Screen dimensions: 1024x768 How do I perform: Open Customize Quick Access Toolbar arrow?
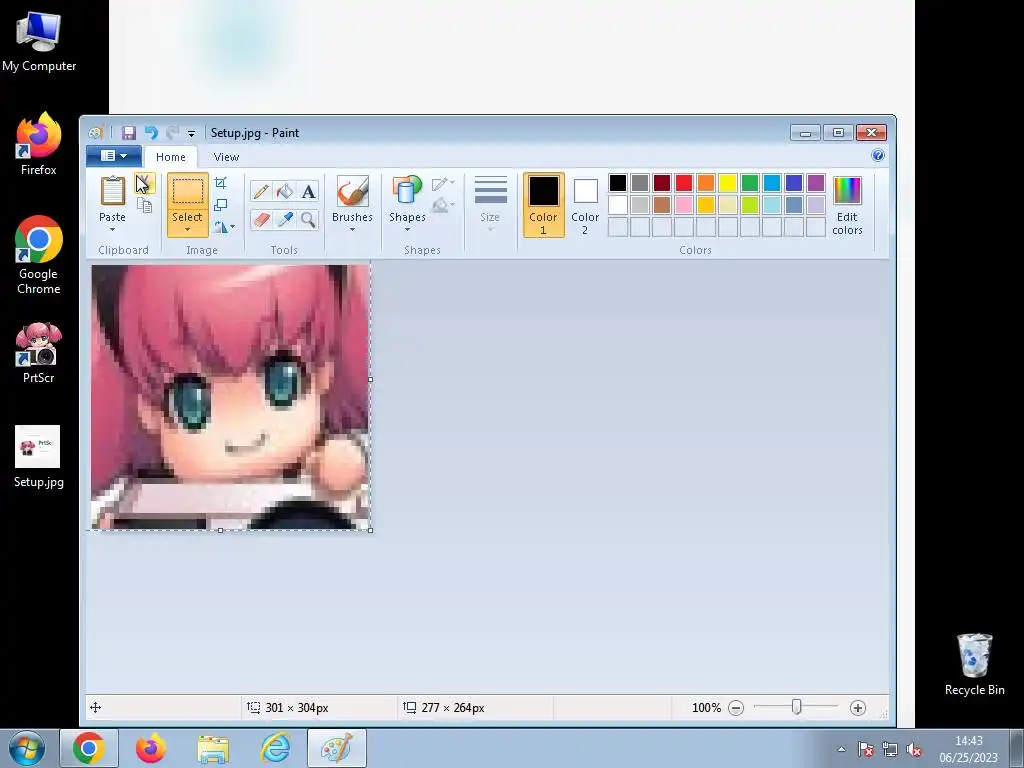coord(191,134)
